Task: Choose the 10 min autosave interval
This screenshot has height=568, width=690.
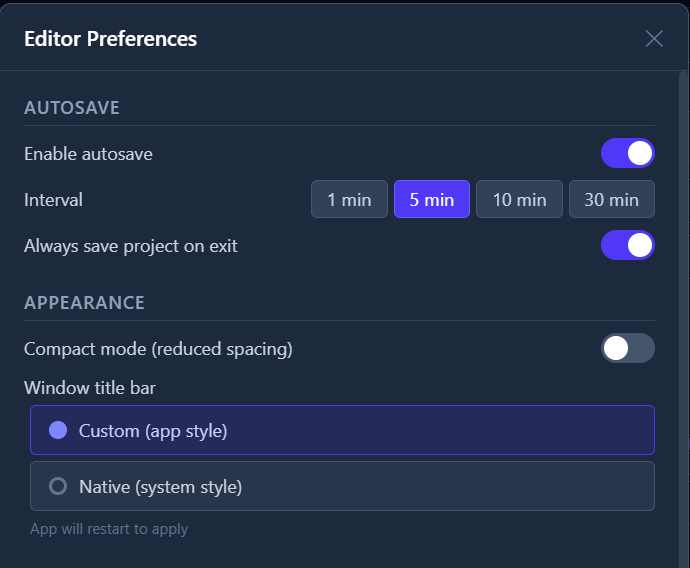Action: (519, 199)
